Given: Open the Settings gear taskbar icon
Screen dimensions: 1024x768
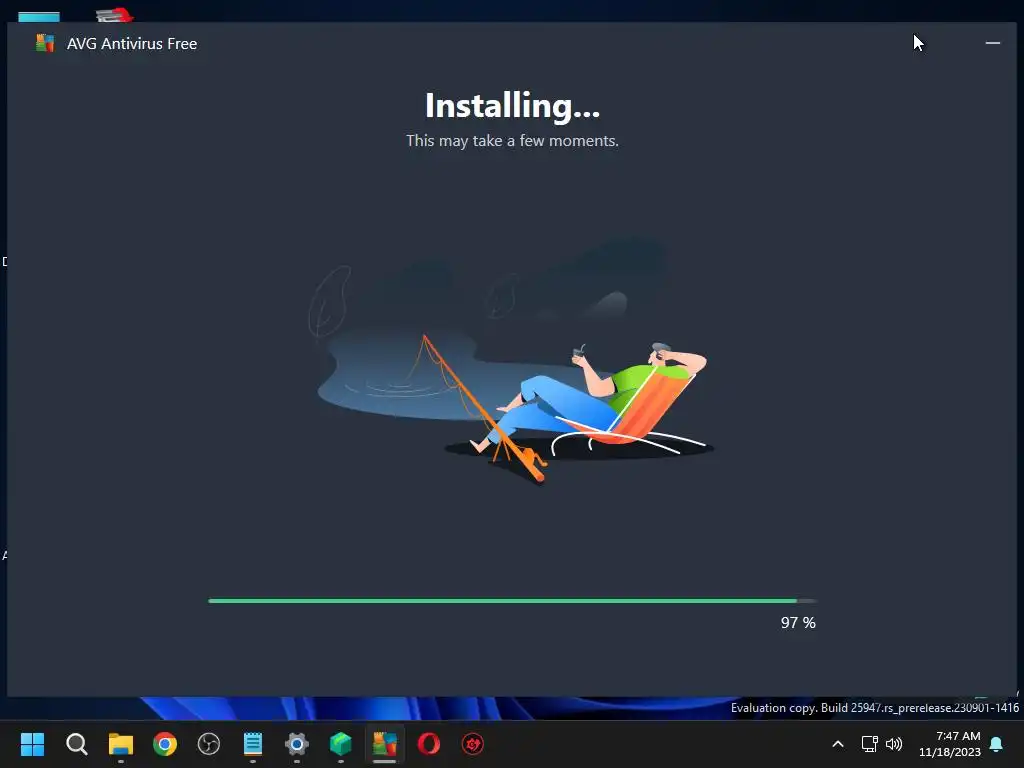Looking at the screenshot, I should pyautogui.click(x=296, y=744).
